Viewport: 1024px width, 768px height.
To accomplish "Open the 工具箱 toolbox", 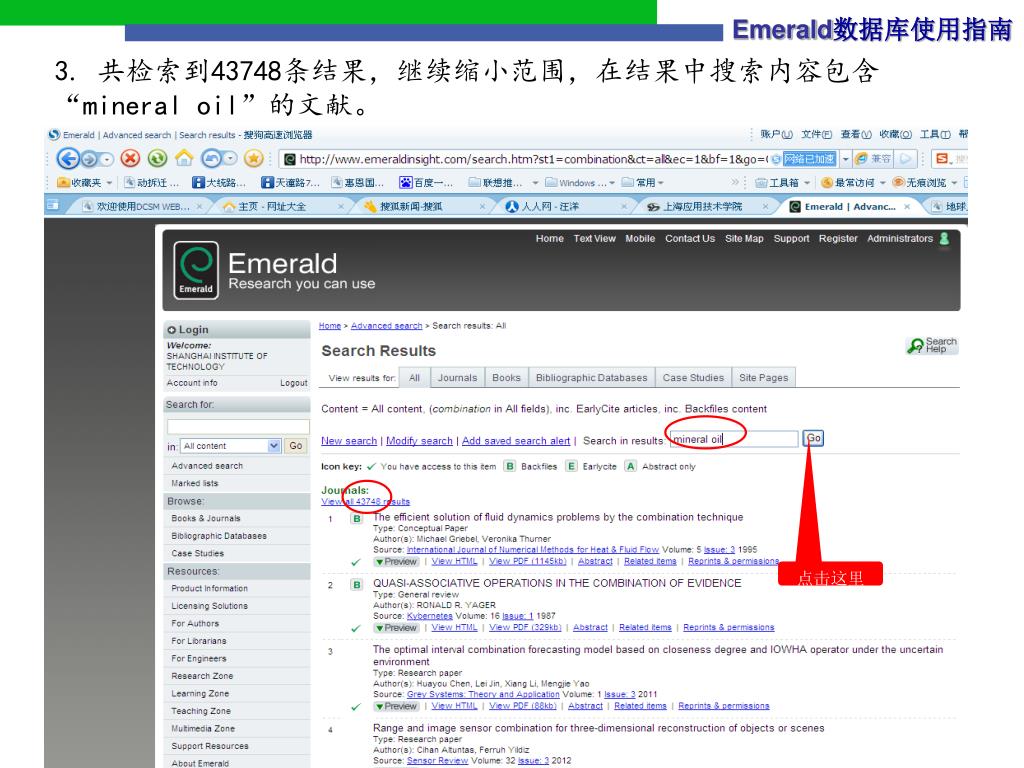I will pyautogui.click(x=777, y=182).
